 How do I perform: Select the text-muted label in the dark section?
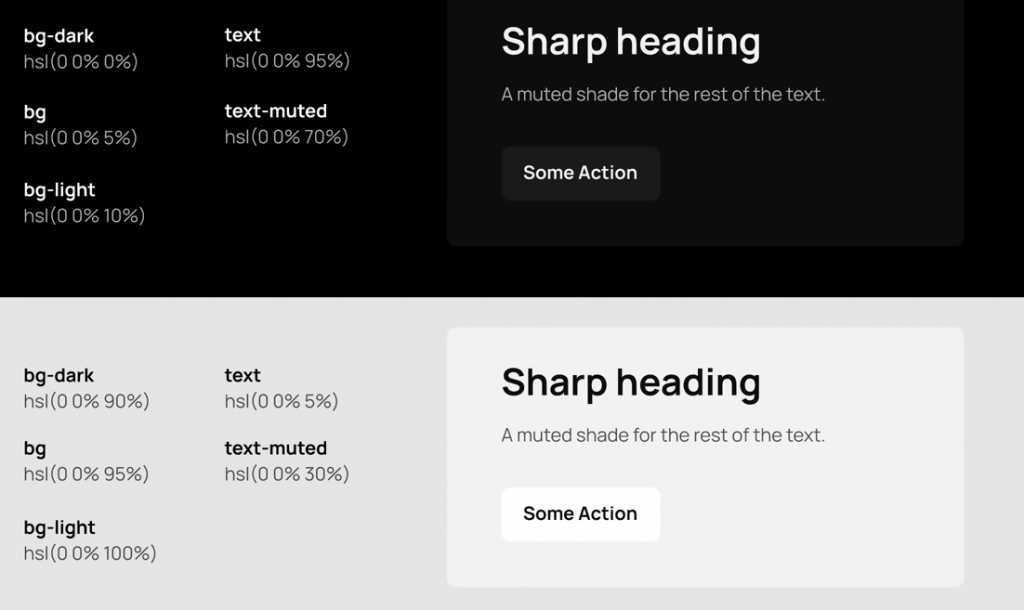coord(275,111)
